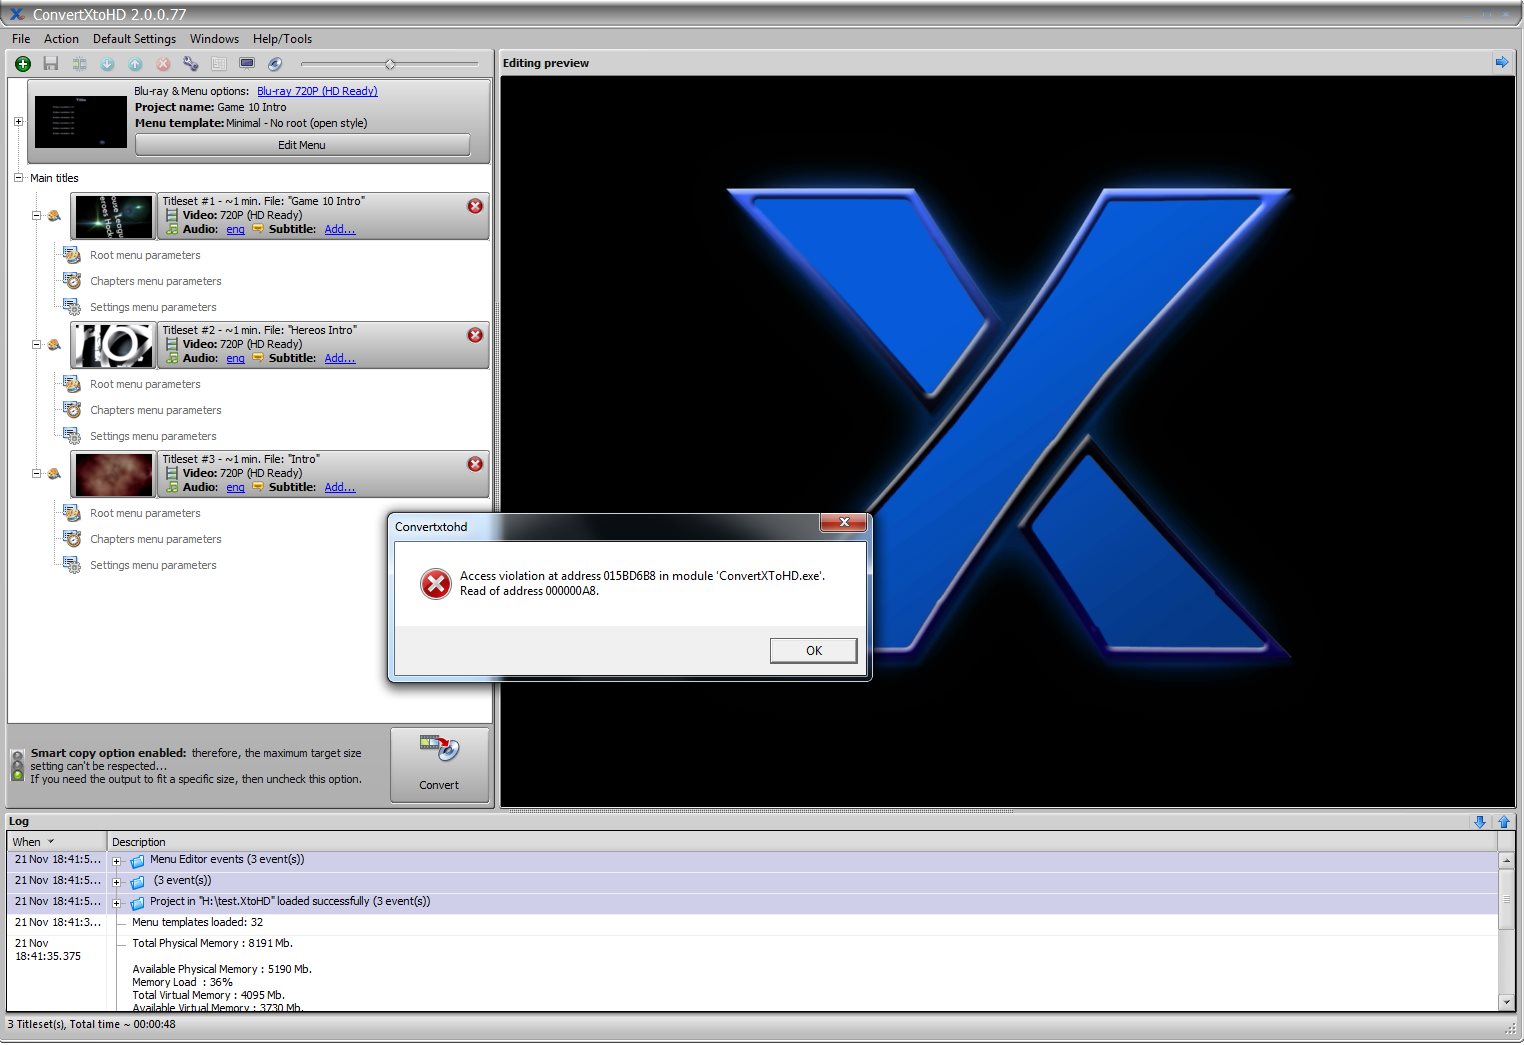Screen dimensions: 1524x1045
Task: Collapse Titleset #1 tree node
Action: 36,216
